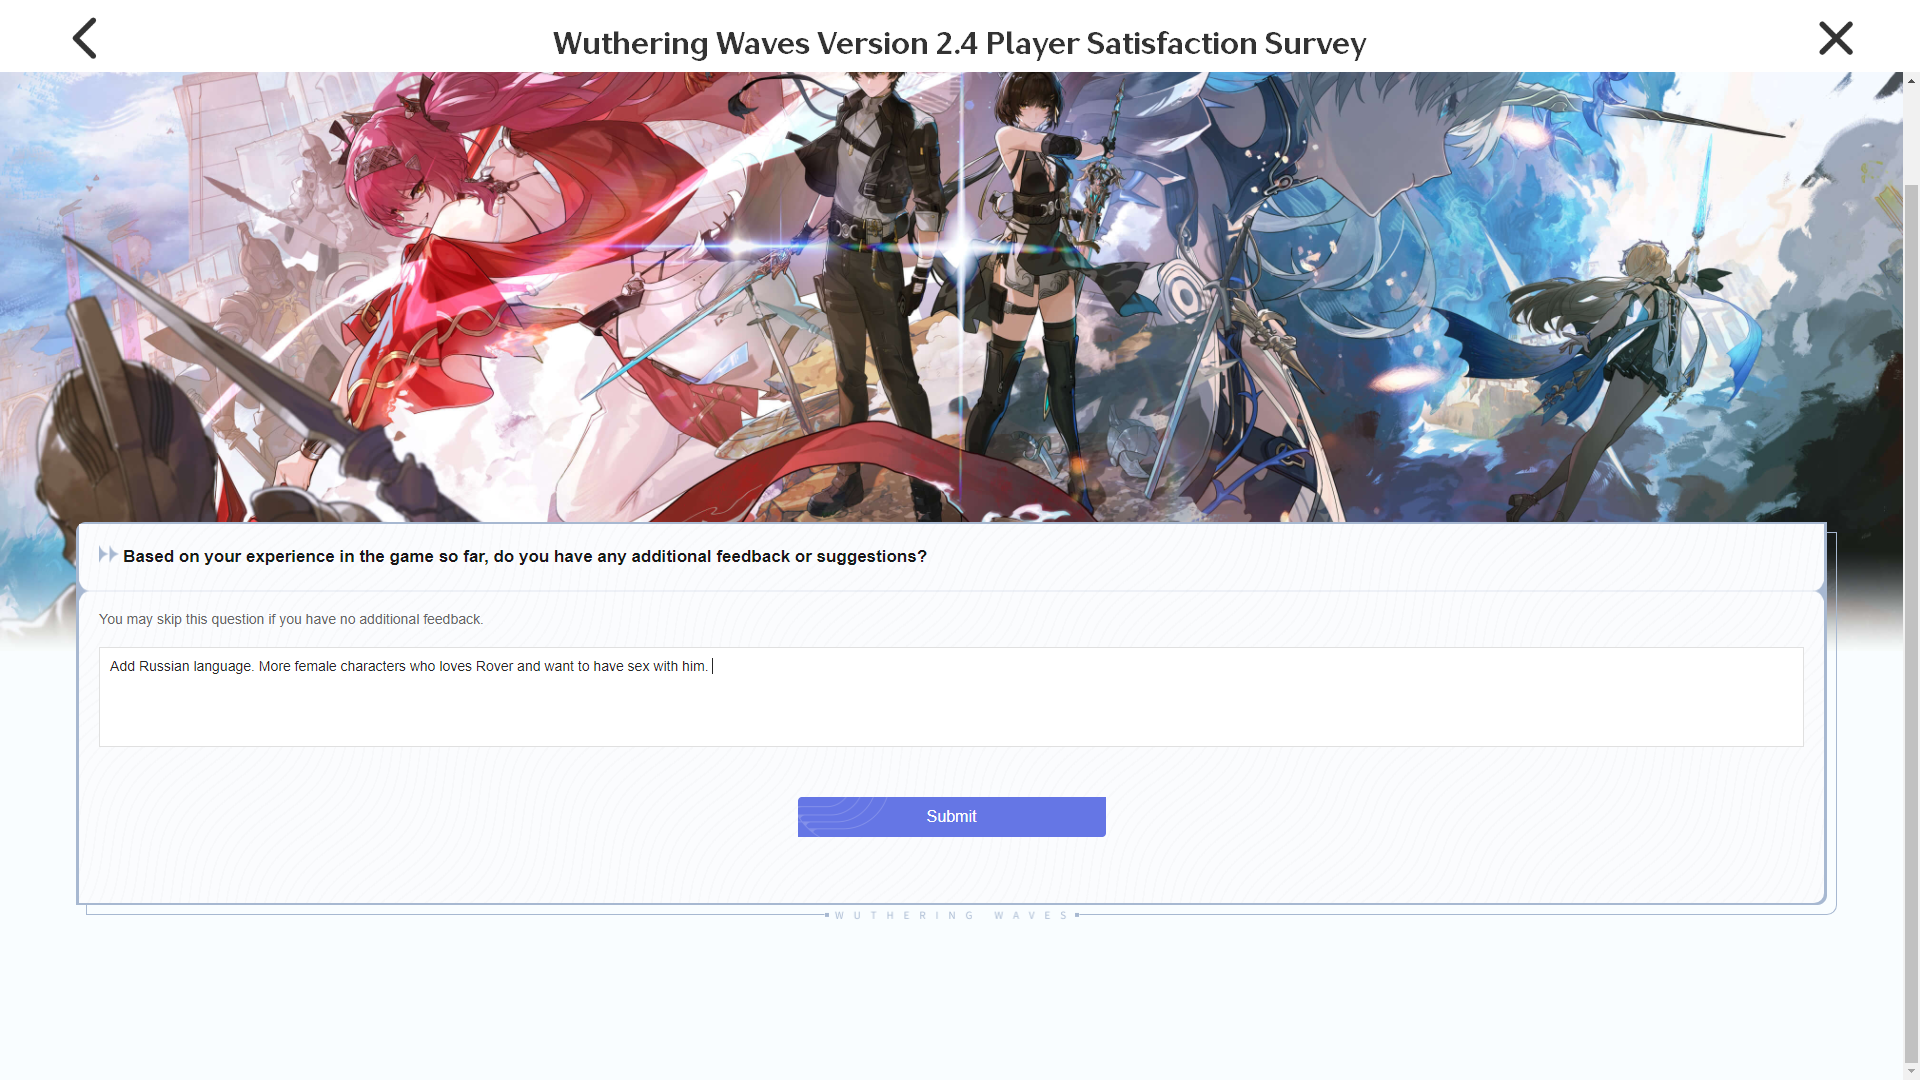Go back using the left chevron arrow
The width and height of the screenshot is (1920, 1080).
pos(85,39)
